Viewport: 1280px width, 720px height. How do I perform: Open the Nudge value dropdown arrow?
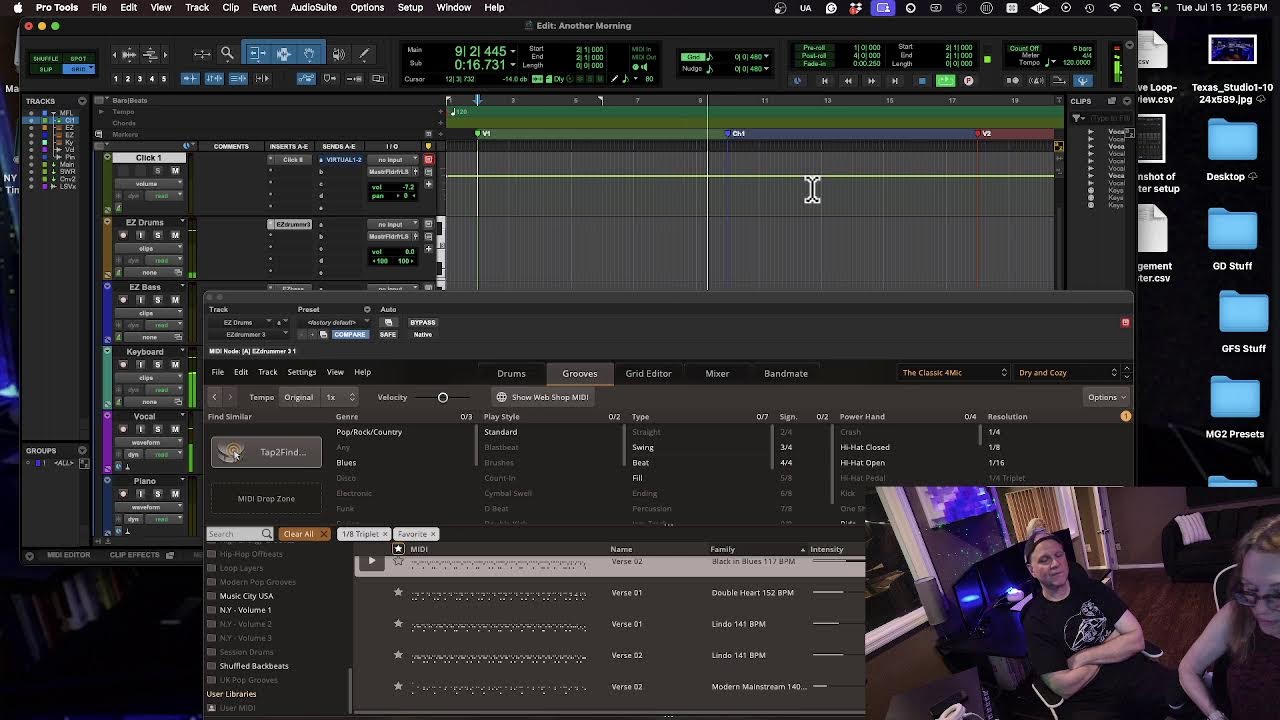click(768, 69)
